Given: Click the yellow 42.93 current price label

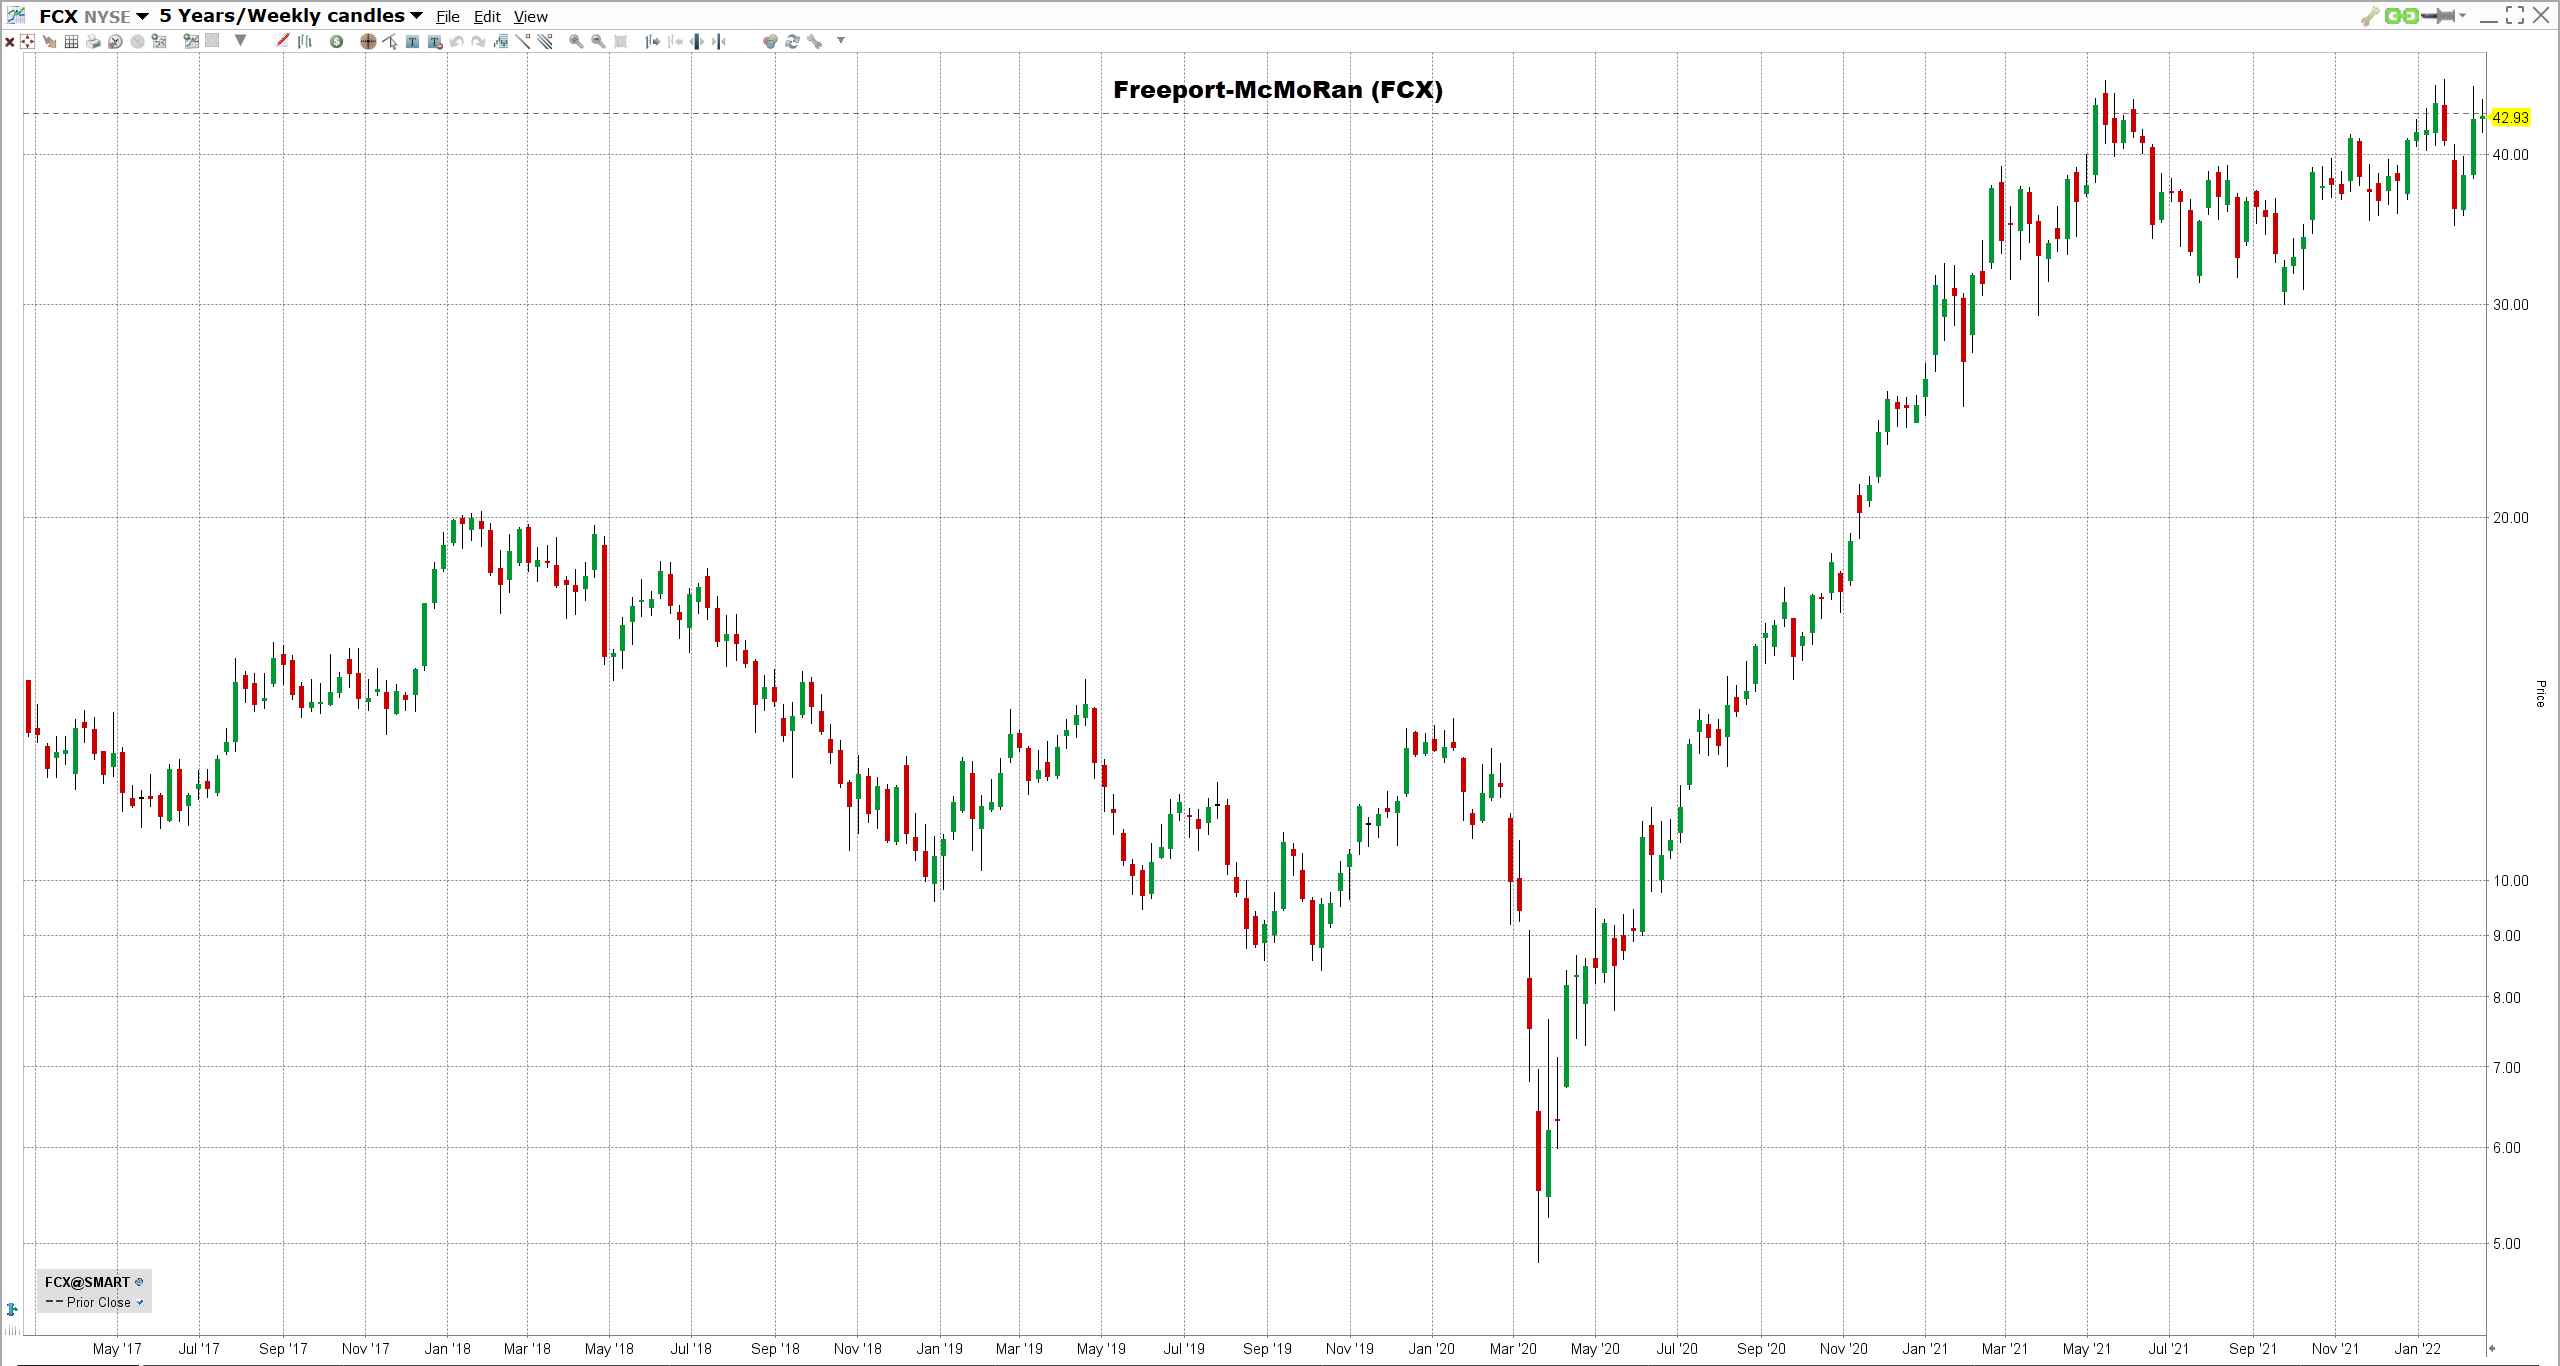Looking at the screenshot, I should (2510, 117).
